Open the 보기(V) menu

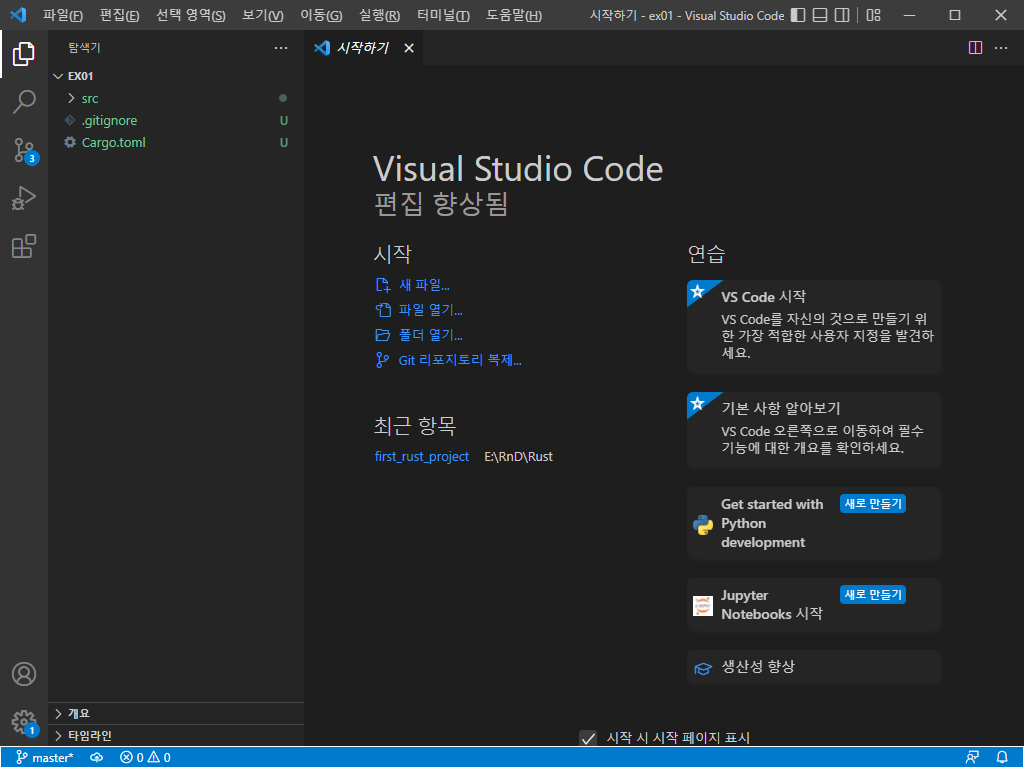(263, 15)
